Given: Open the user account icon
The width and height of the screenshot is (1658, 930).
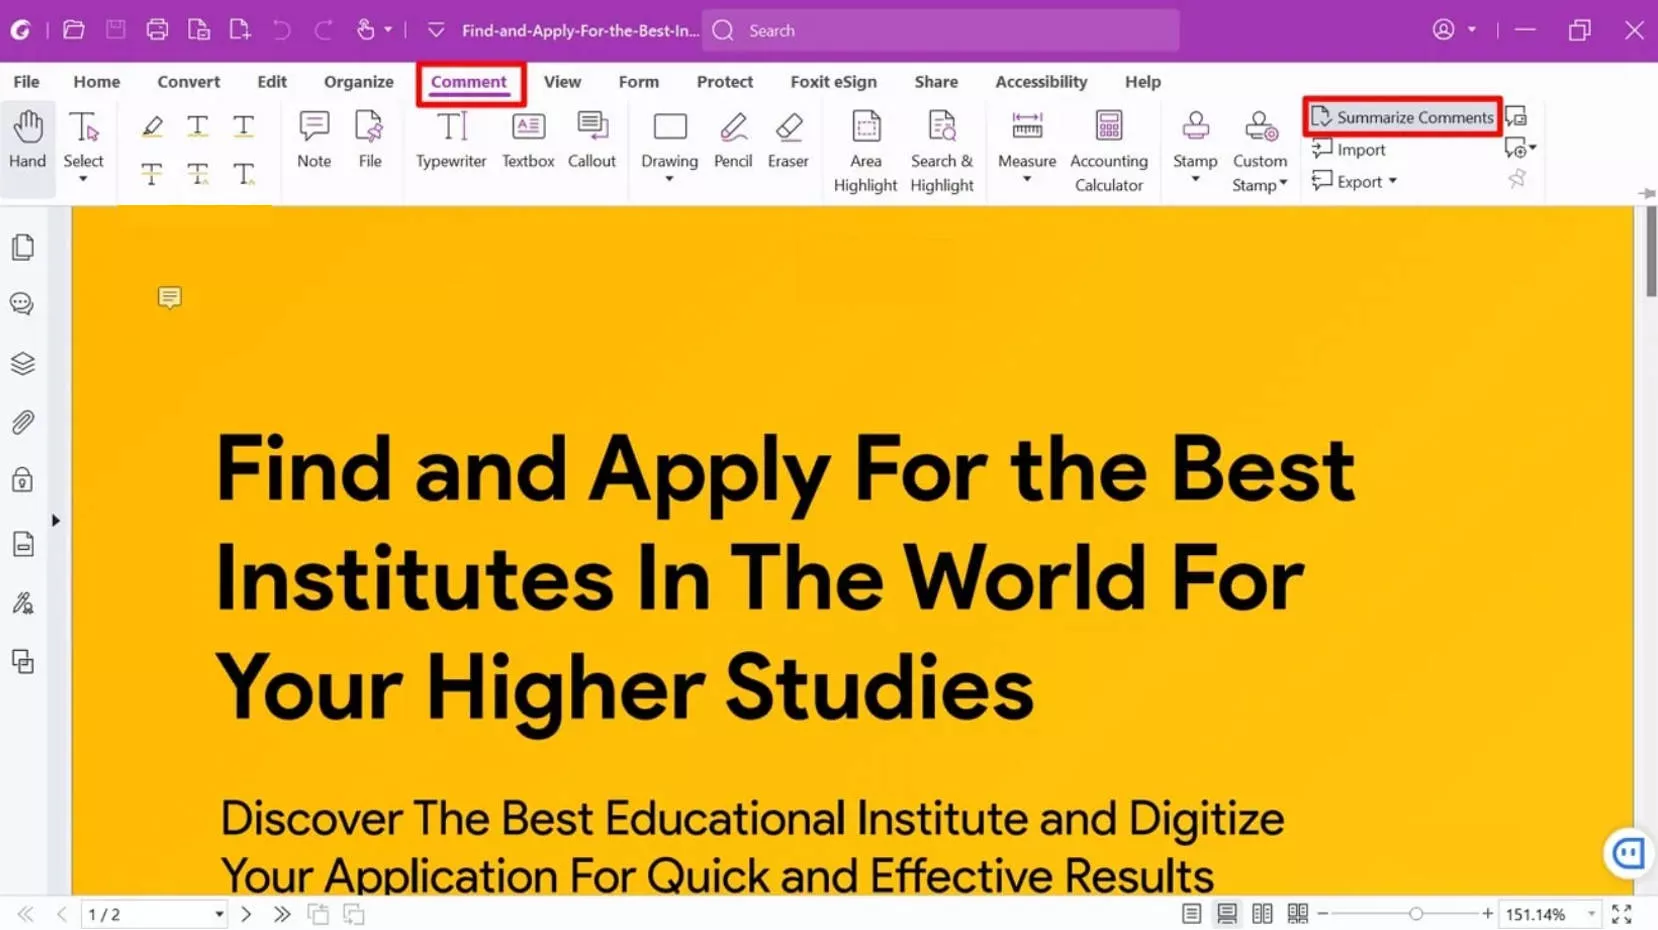Looking at the screenshot, I should (x=1443, y=30).
